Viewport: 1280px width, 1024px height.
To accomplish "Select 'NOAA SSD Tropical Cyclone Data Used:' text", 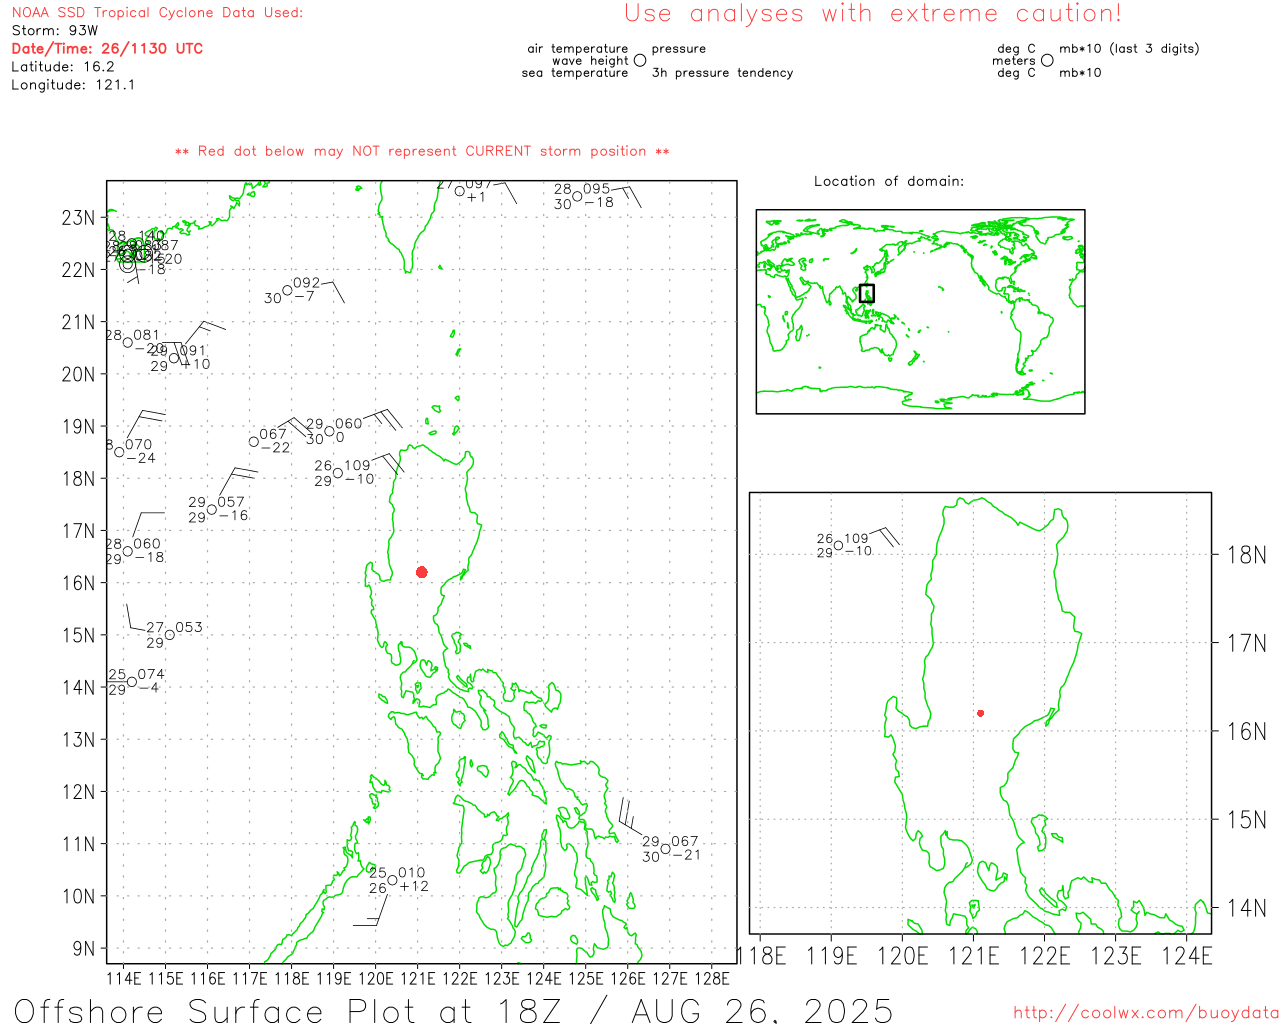I will (157, 13).
